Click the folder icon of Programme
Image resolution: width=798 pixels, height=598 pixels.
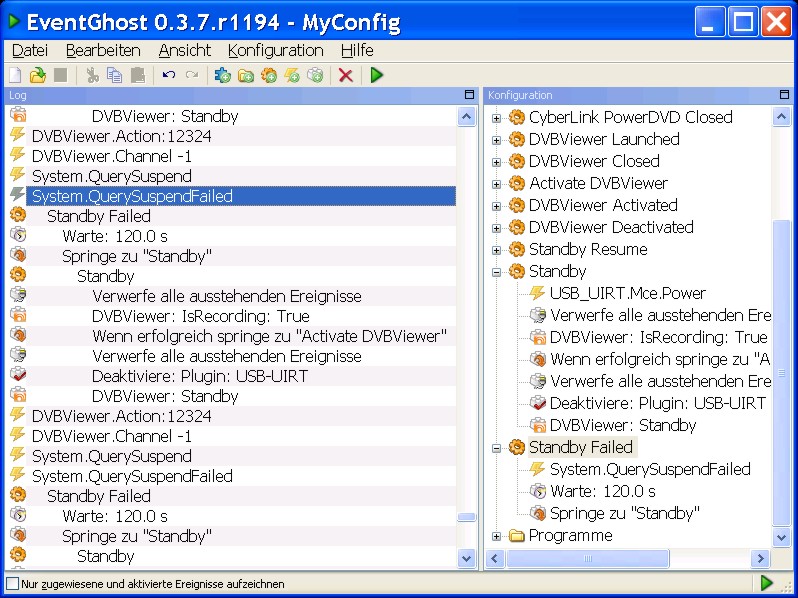pos(517,535)
